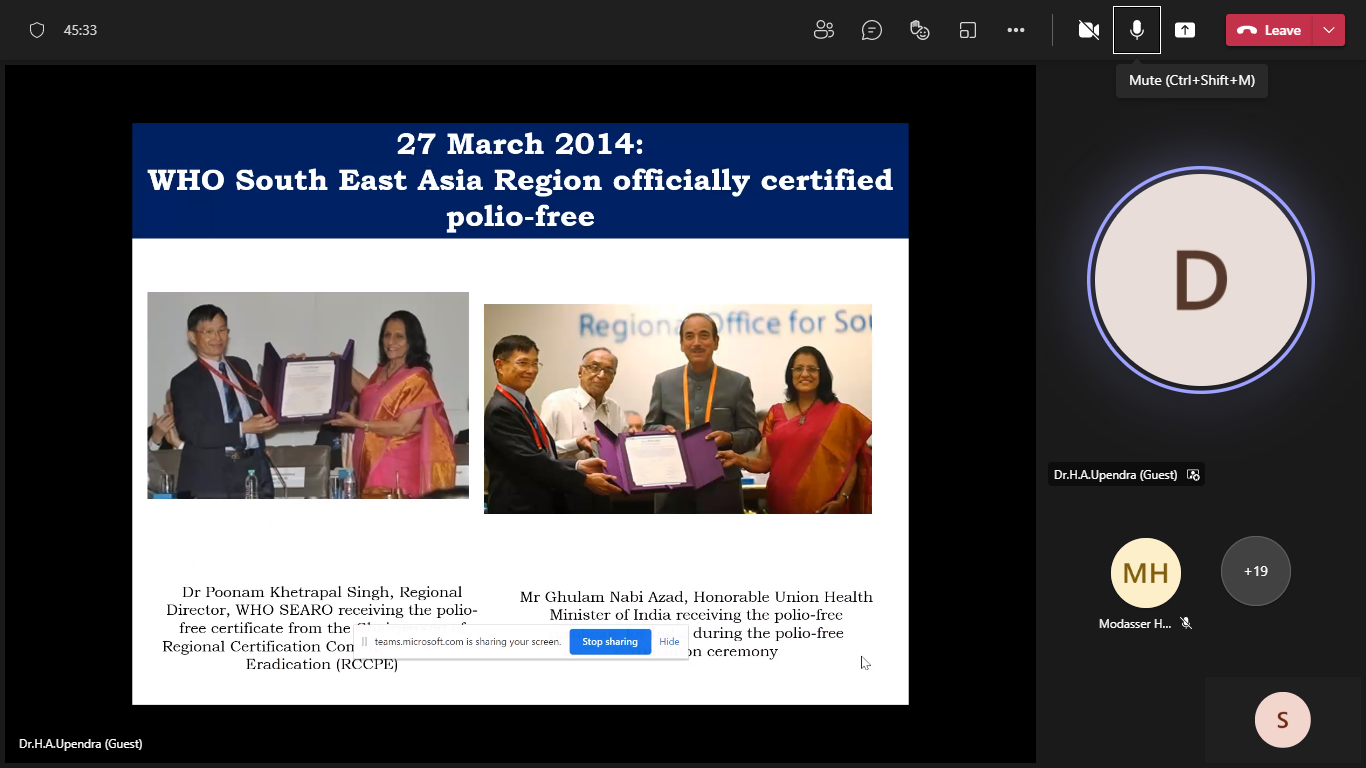Open the rooms icon in toolbar

pos(968,30)
